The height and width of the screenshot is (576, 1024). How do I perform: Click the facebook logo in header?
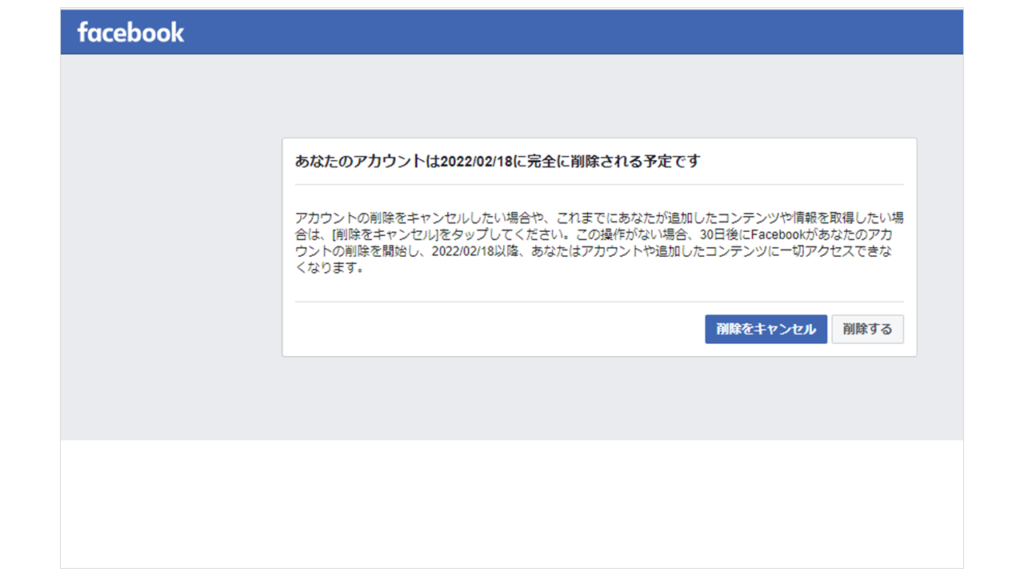131,33
